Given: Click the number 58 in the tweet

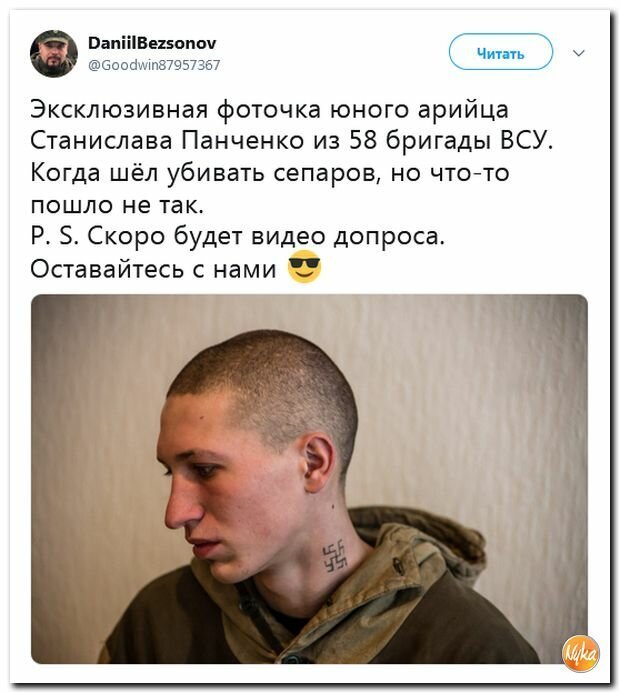Looking at the screenshot, I should coord(363,141).
